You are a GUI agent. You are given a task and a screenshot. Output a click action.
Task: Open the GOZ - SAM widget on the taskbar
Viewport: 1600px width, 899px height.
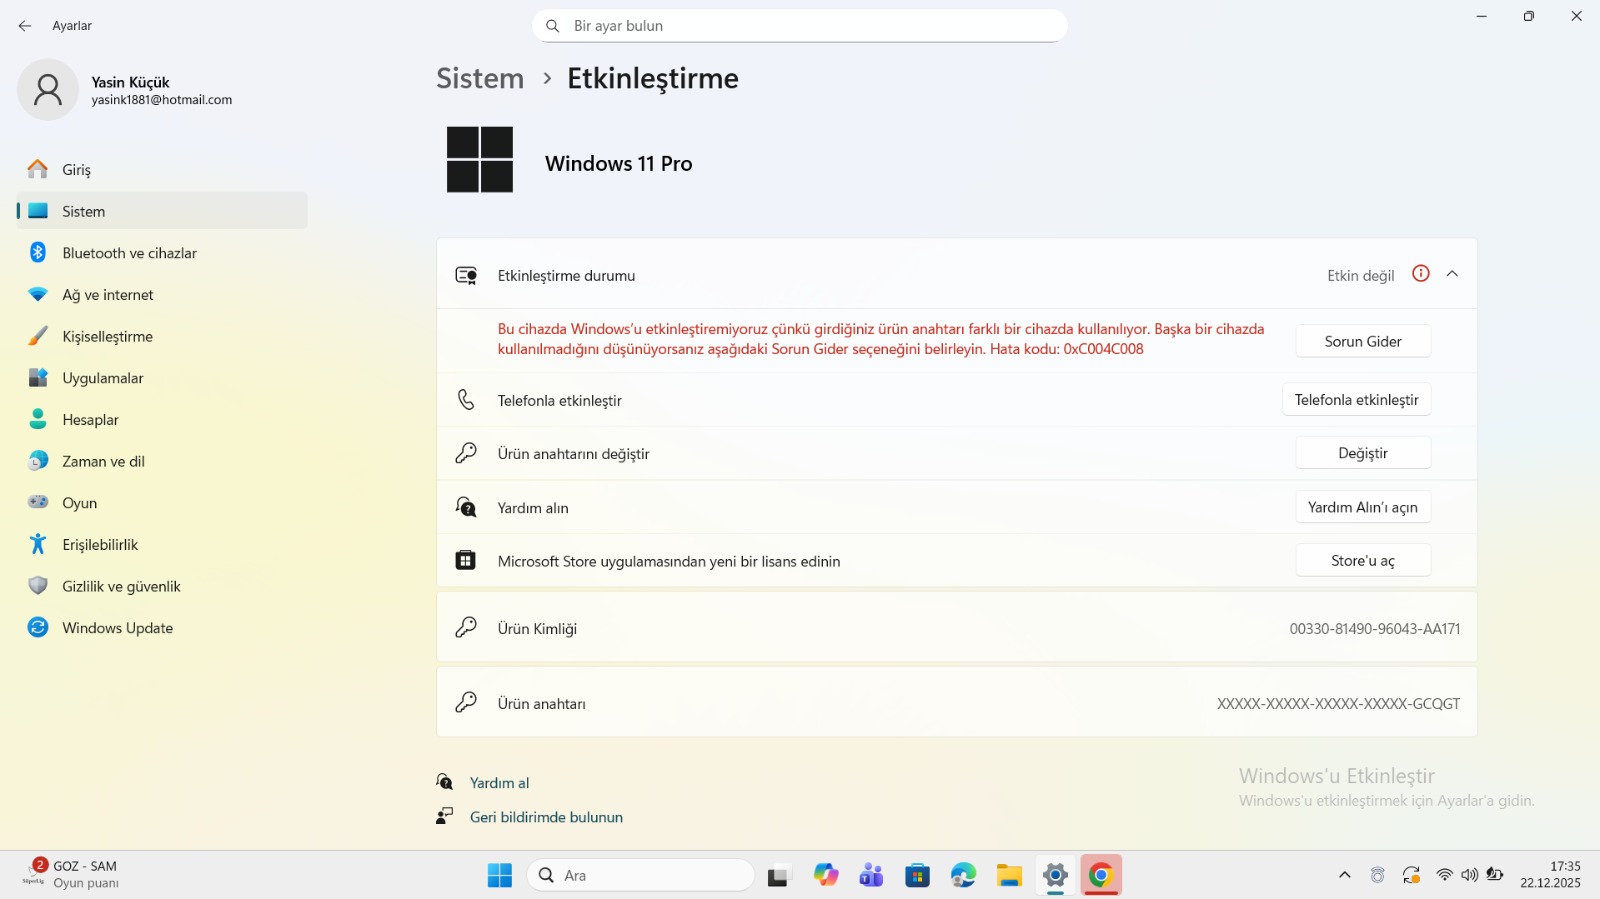coord(72,874)
